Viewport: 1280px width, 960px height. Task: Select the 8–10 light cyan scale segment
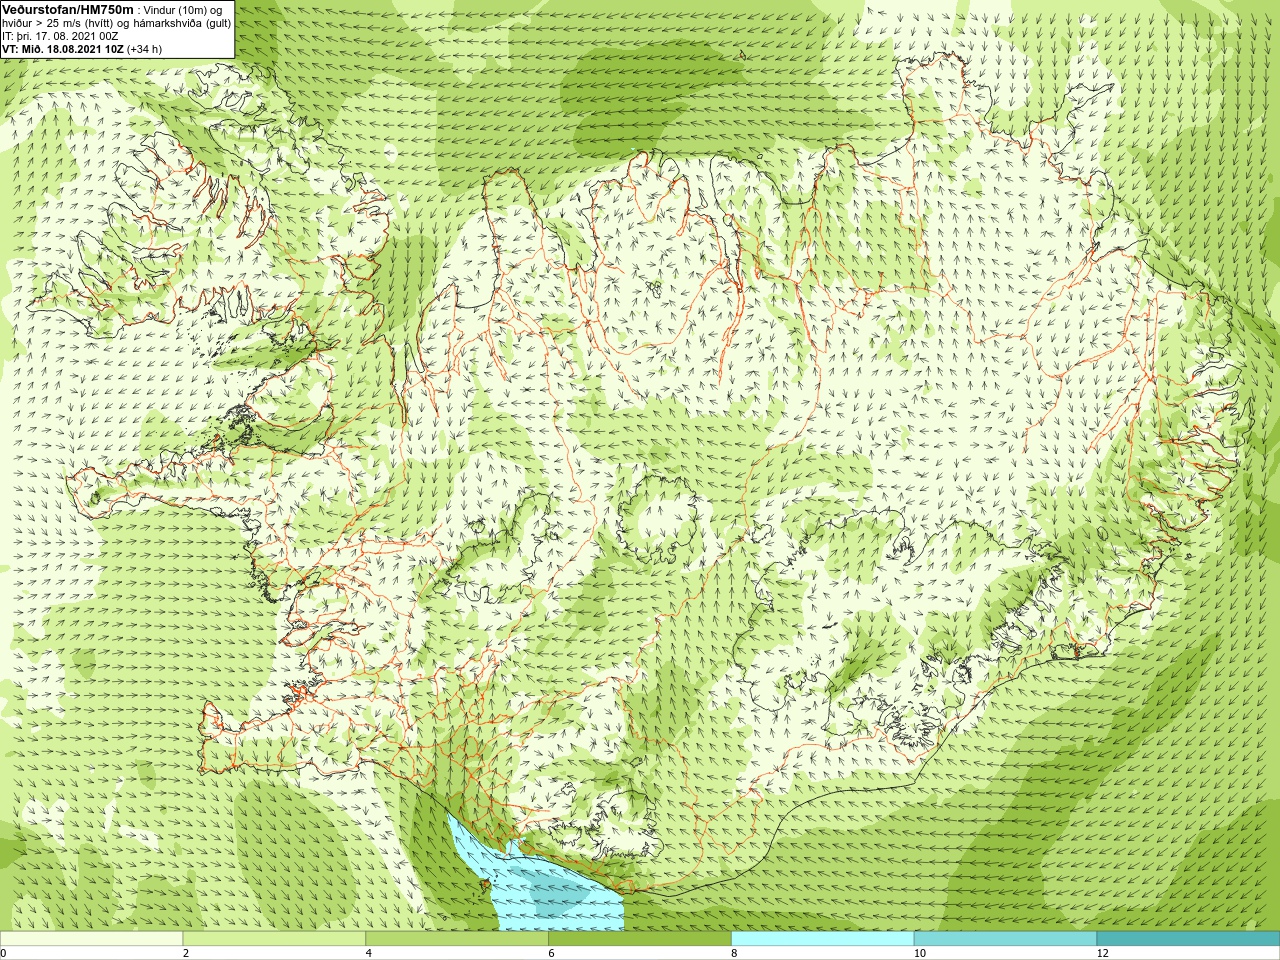tap(822, 939)
